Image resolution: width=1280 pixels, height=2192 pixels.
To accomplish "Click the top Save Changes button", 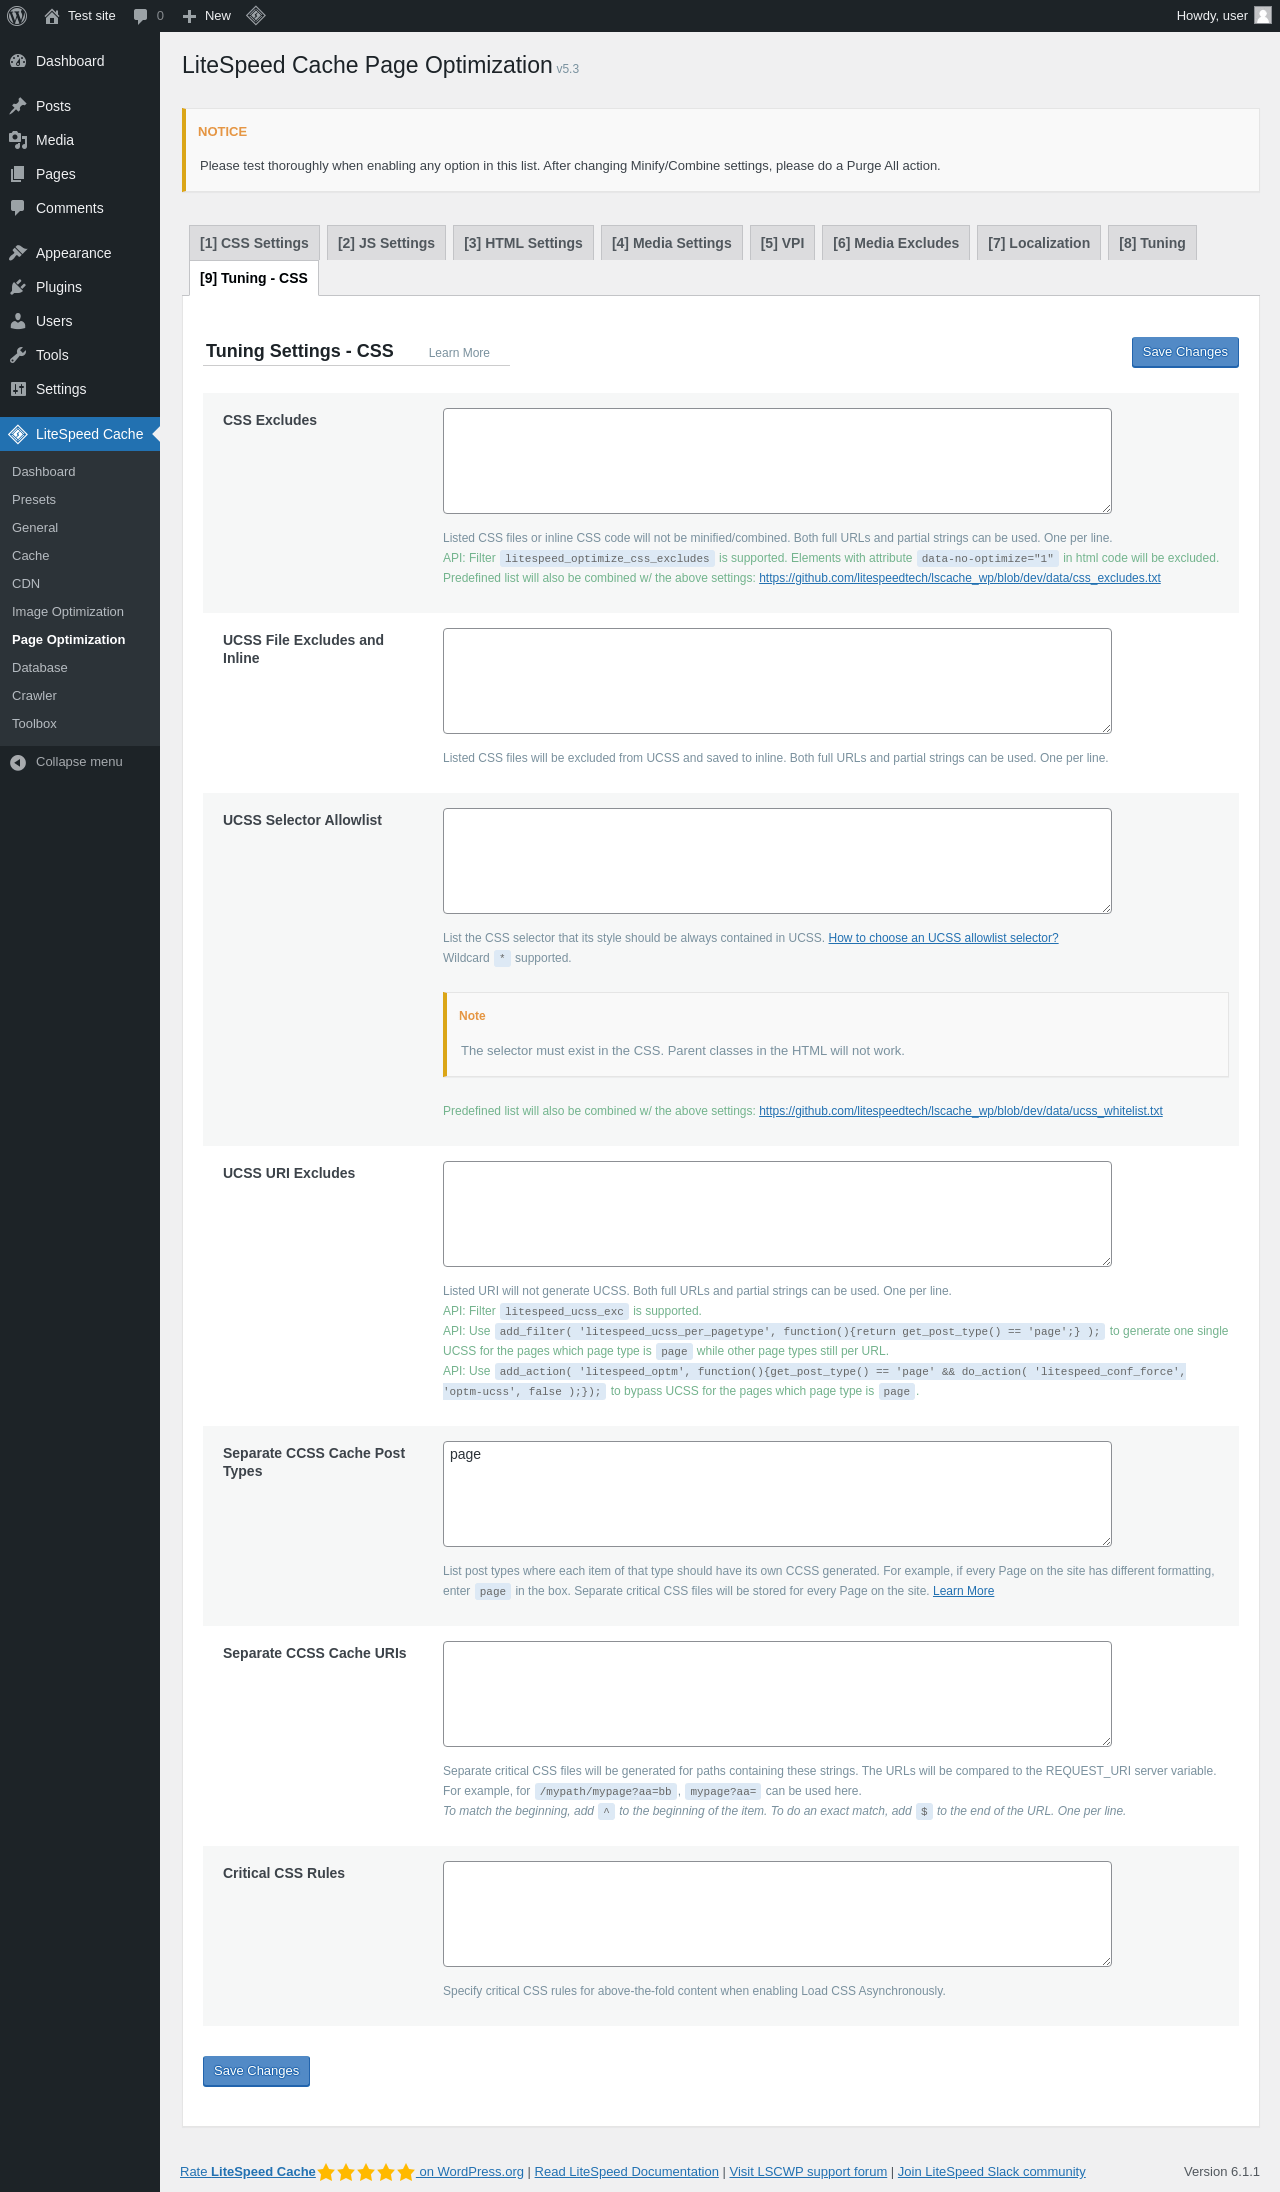I will pos(1185,352).
